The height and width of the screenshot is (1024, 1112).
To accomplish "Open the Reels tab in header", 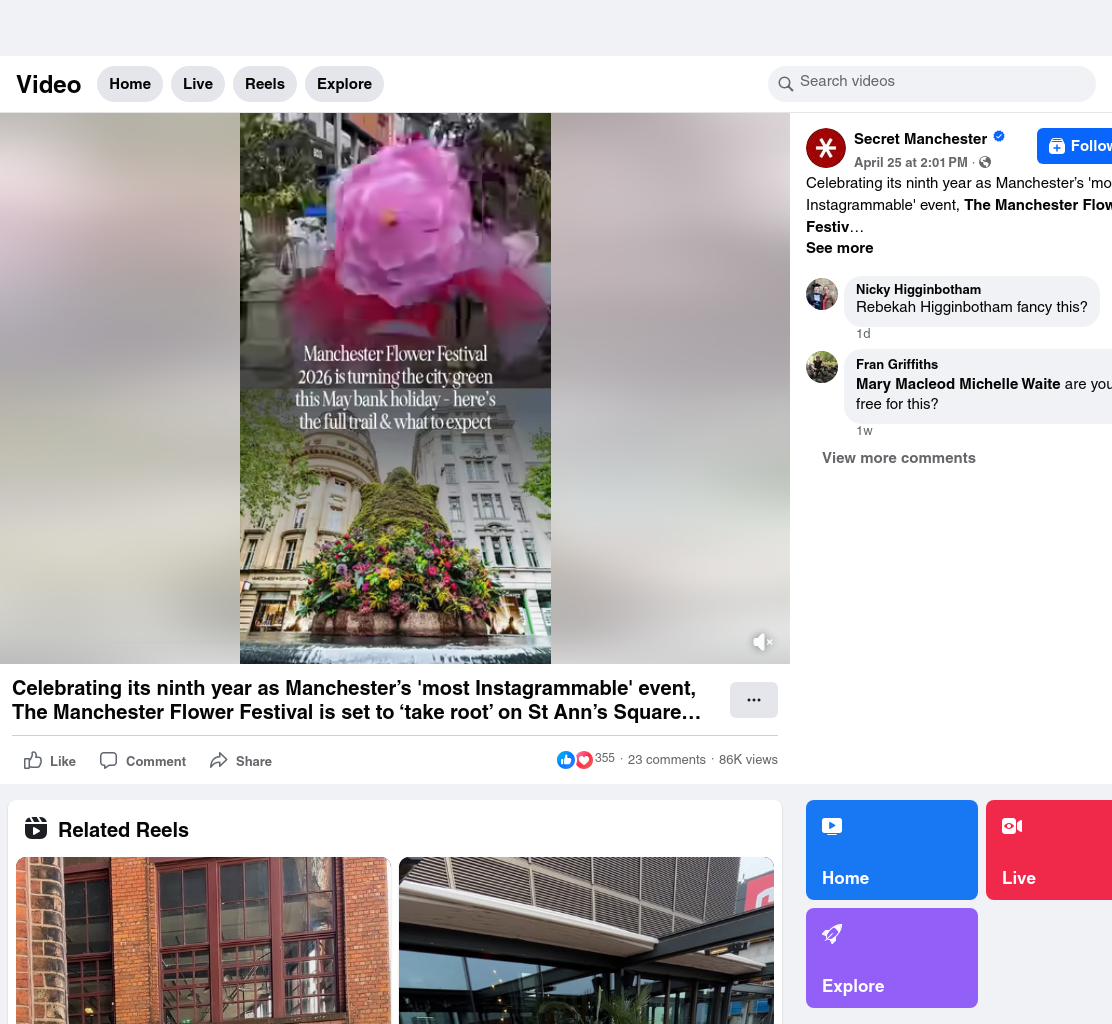I will click(x=265, y=84).
